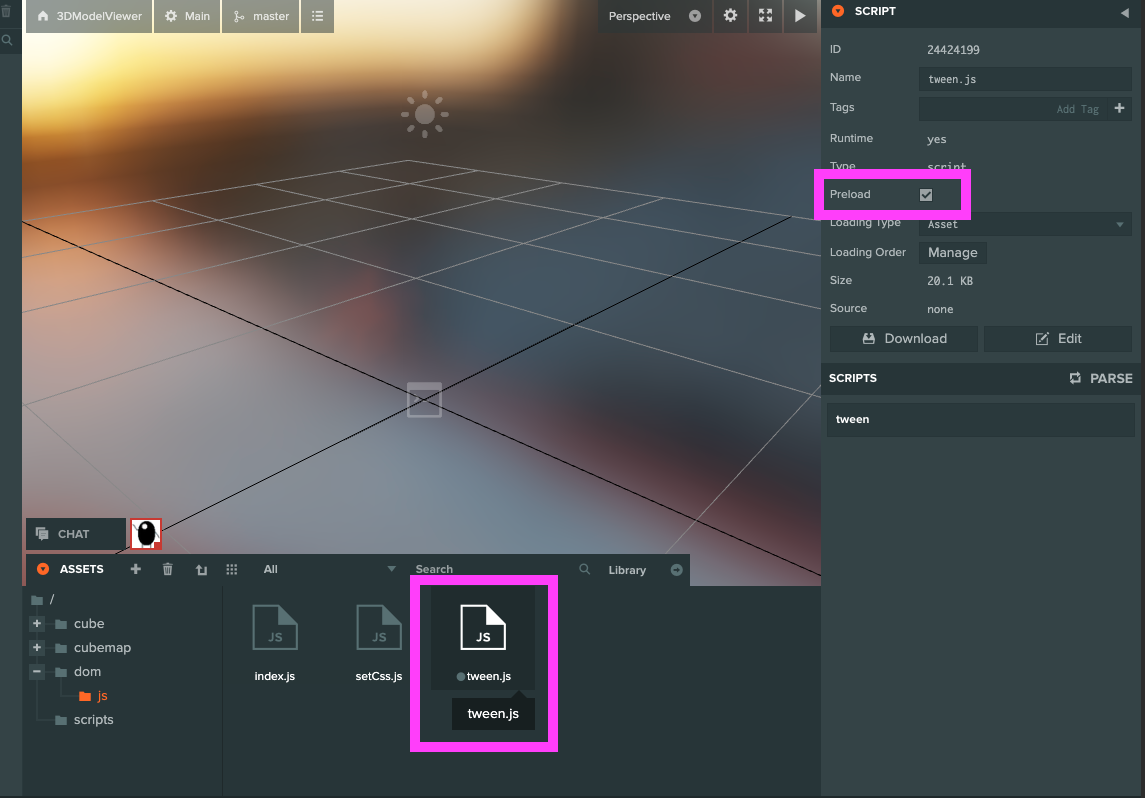Click the search magnifier icon in assets

tap(584, 569)
